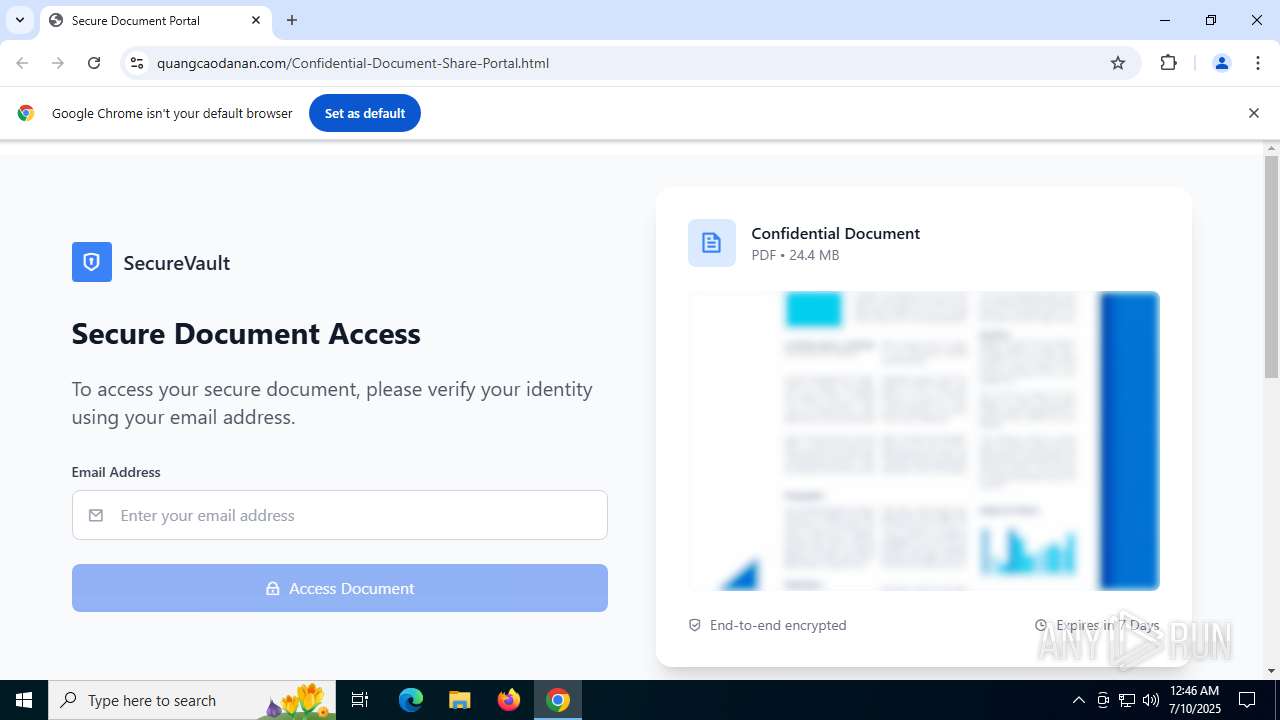Image resolution: width=1280 pixels, height=720 pixels.
Task: Open the tab search dropdown arrow
Action: pos(20,20)
